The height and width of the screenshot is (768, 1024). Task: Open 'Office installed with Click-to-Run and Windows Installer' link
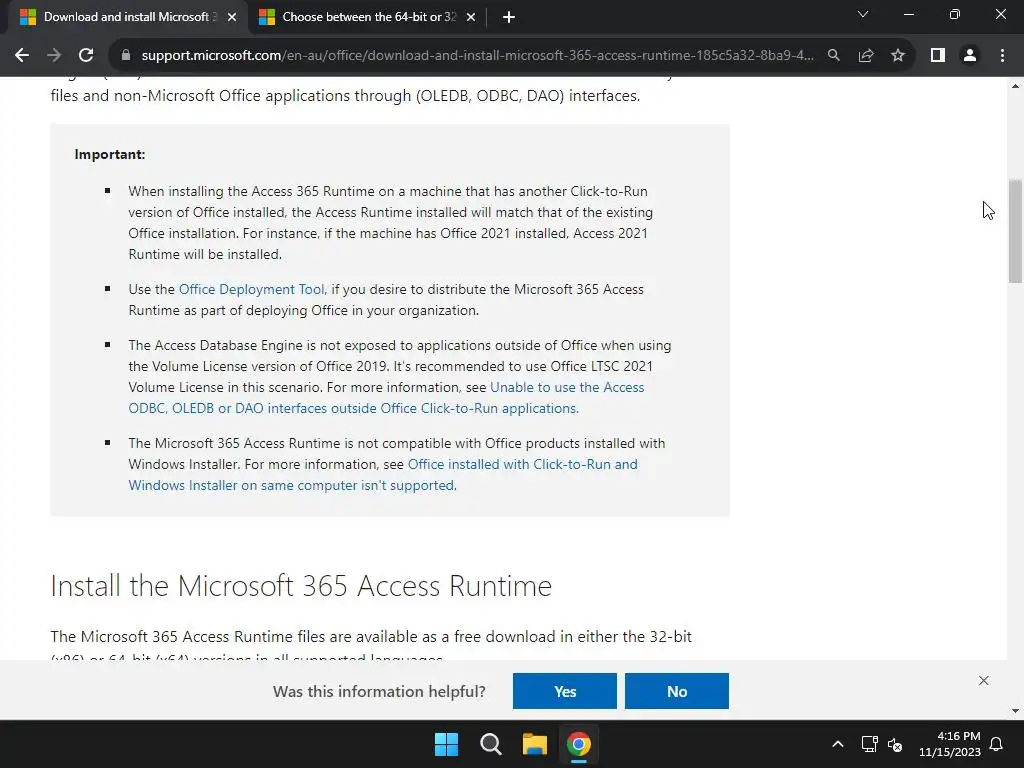[x=383, y=475]
